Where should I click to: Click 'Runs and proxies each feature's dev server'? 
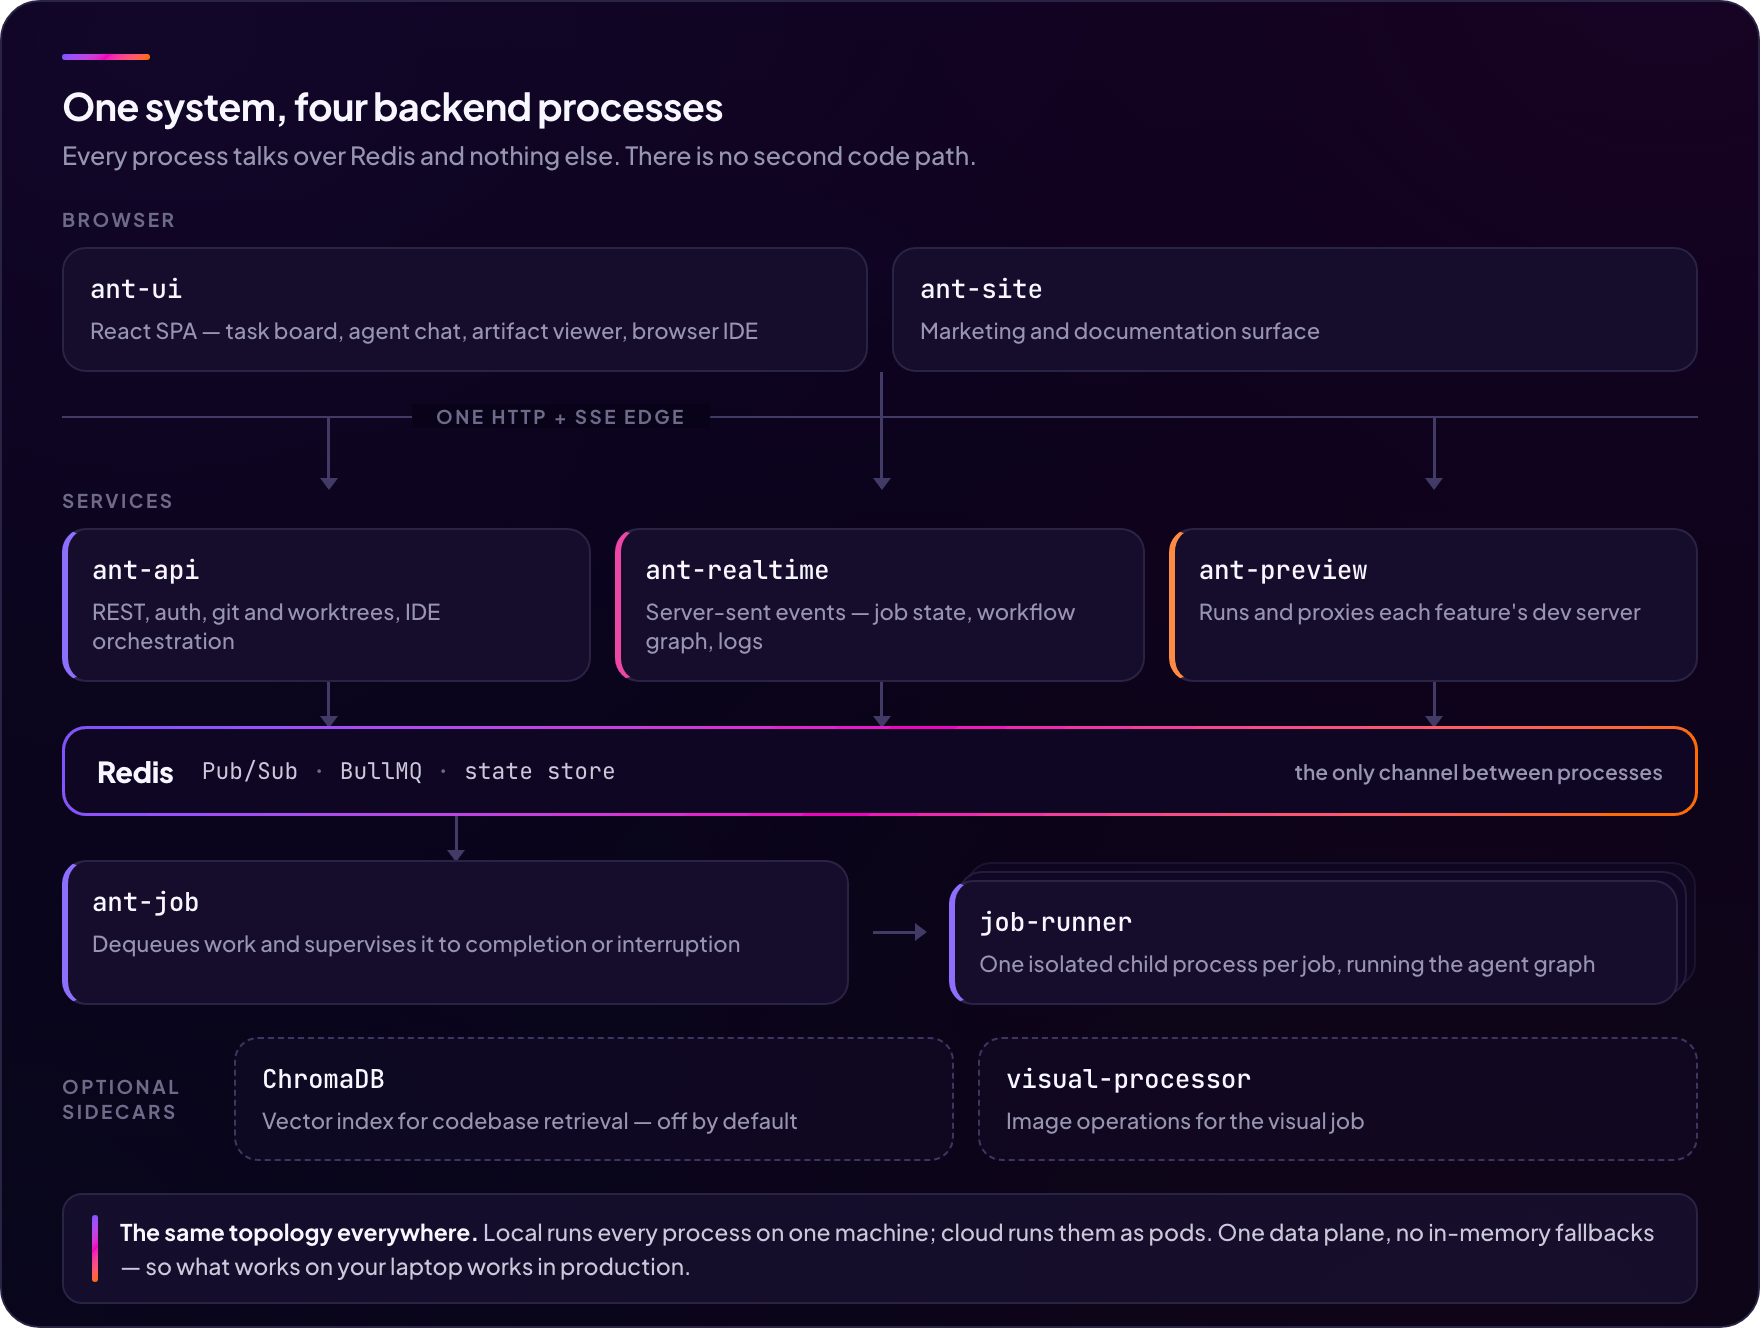pyautogui.click(x=1420, y=612)
